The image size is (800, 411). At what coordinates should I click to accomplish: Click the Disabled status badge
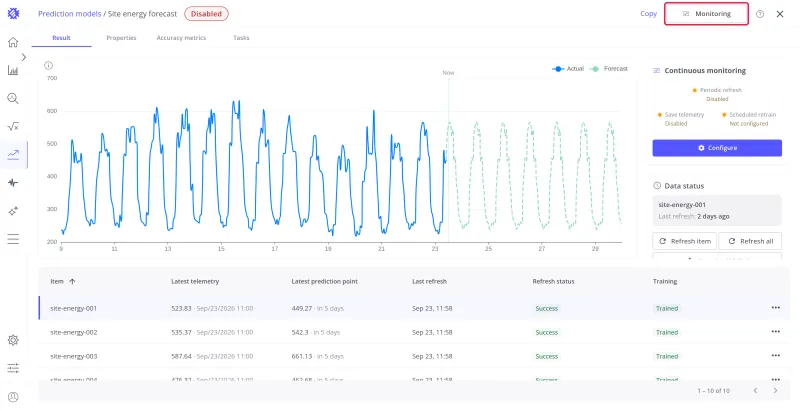[206, 14]
